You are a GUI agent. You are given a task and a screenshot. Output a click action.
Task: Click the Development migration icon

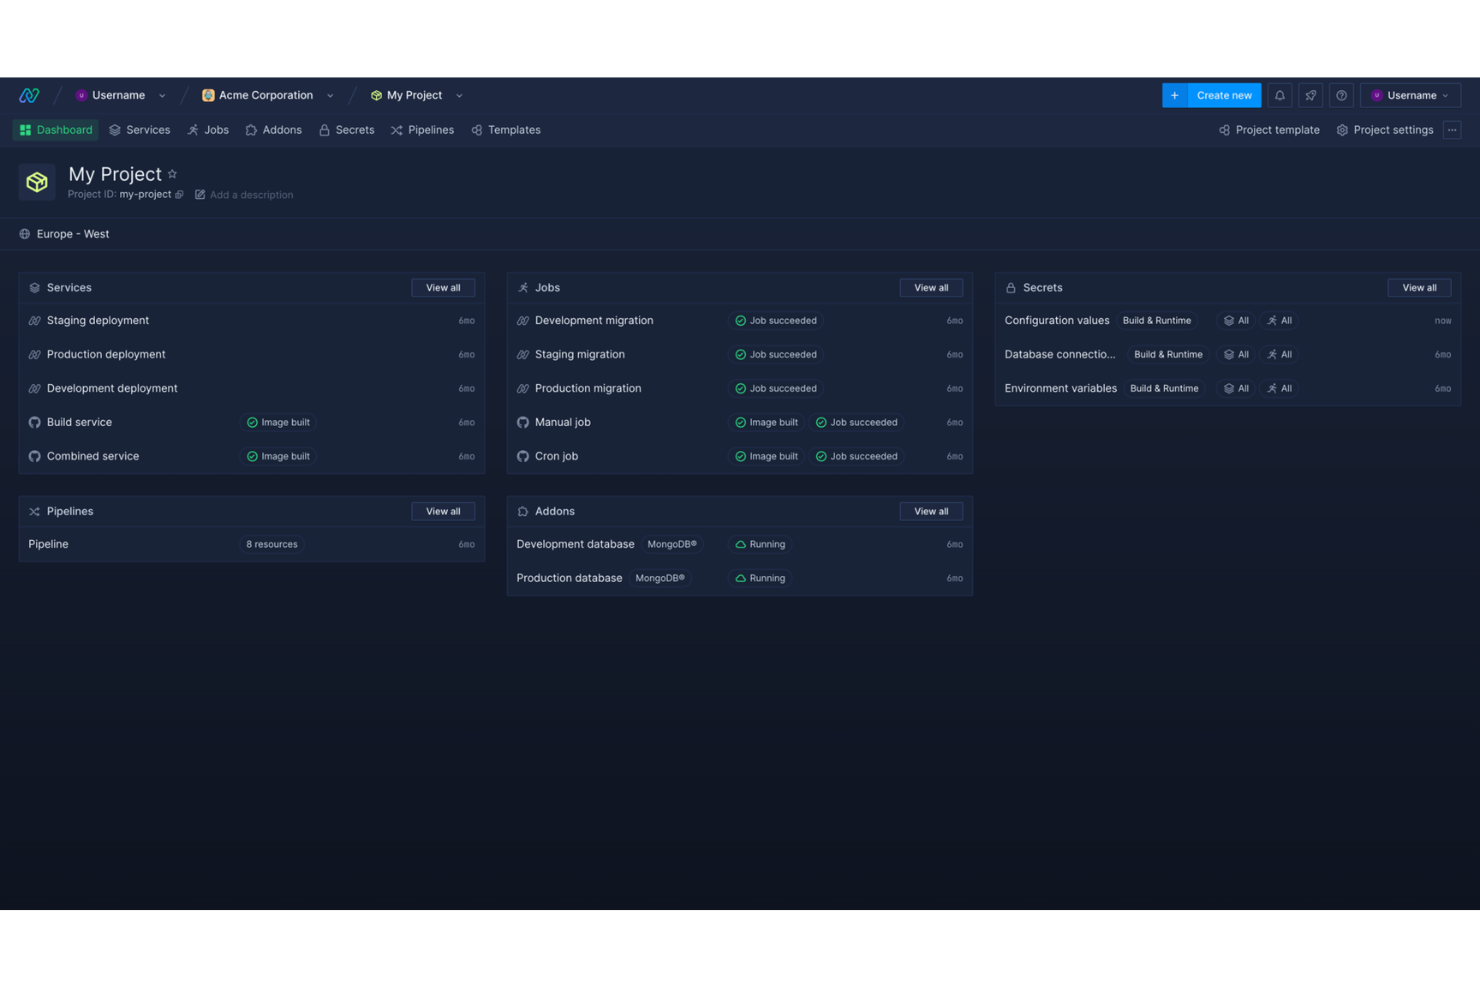pos(523,321)
